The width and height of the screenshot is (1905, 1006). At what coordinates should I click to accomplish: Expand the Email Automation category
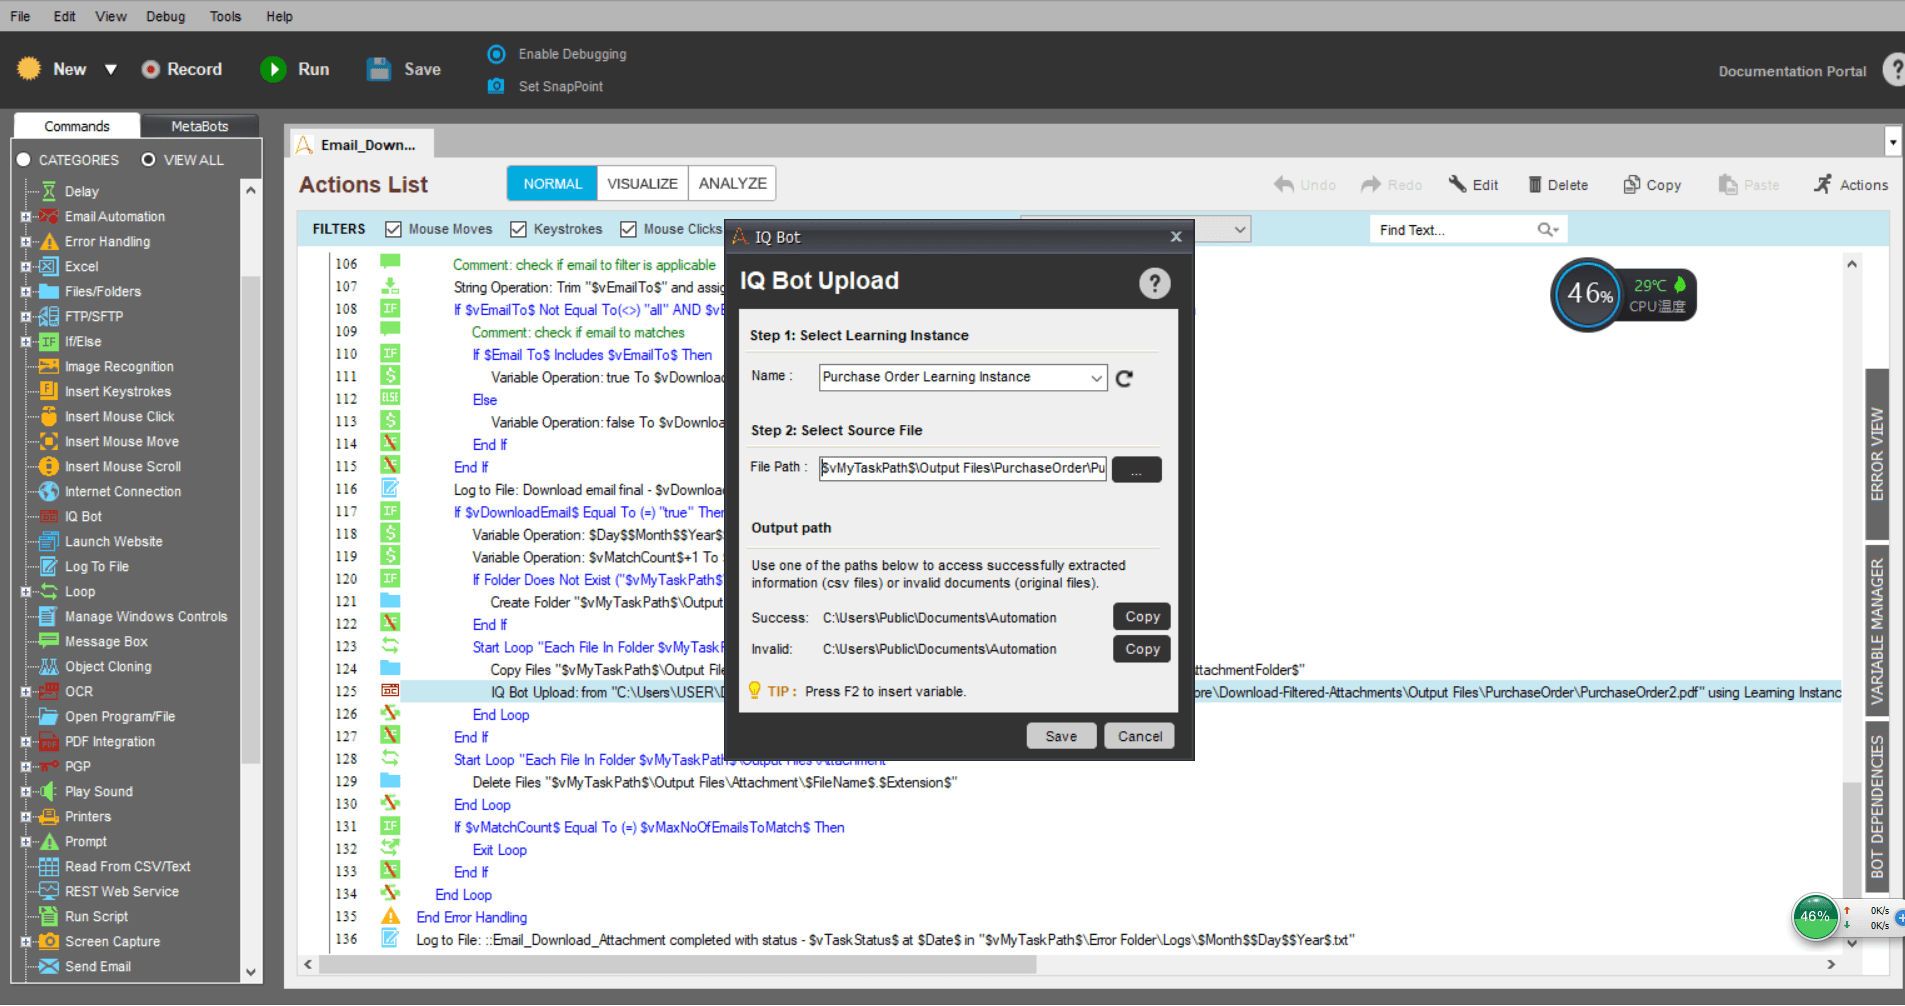(x=26, y=216)
